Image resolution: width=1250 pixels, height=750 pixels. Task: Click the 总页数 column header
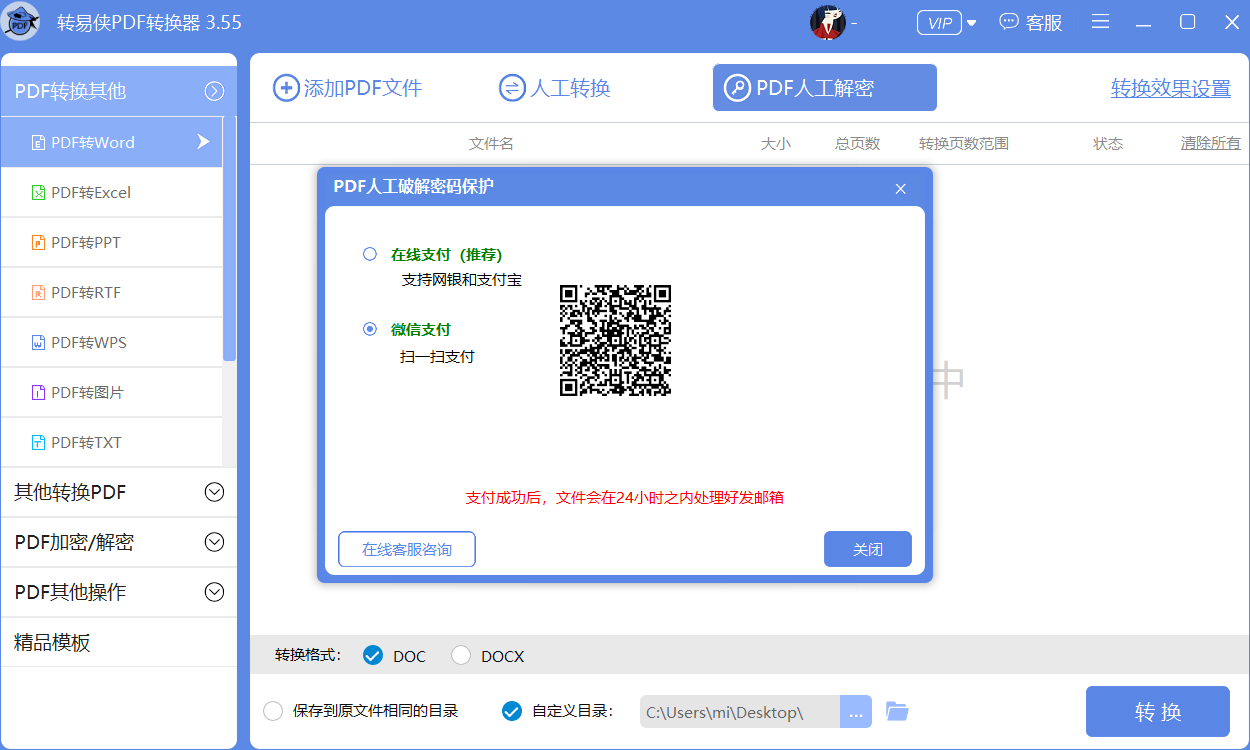(857, 143)
